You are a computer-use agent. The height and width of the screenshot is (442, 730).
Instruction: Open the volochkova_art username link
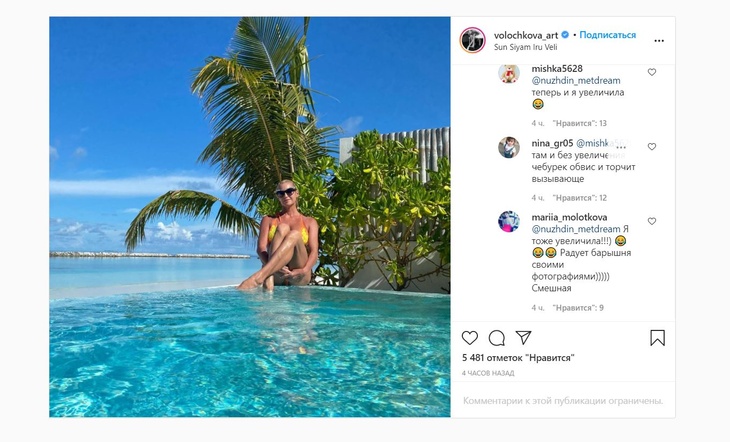click(524, 35)
